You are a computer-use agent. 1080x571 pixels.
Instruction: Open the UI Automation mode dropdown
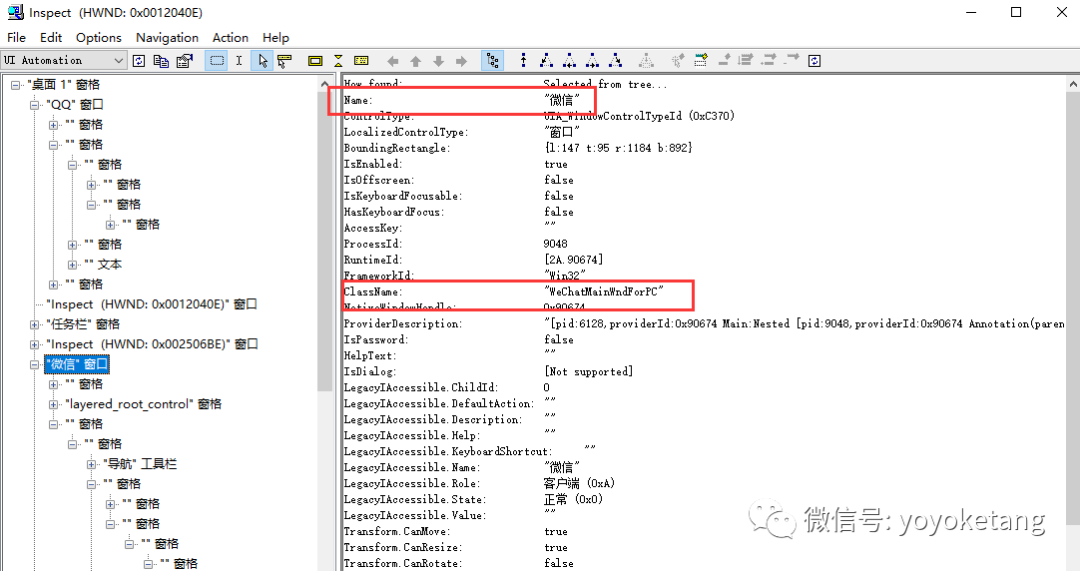click(x=63, y=61)
